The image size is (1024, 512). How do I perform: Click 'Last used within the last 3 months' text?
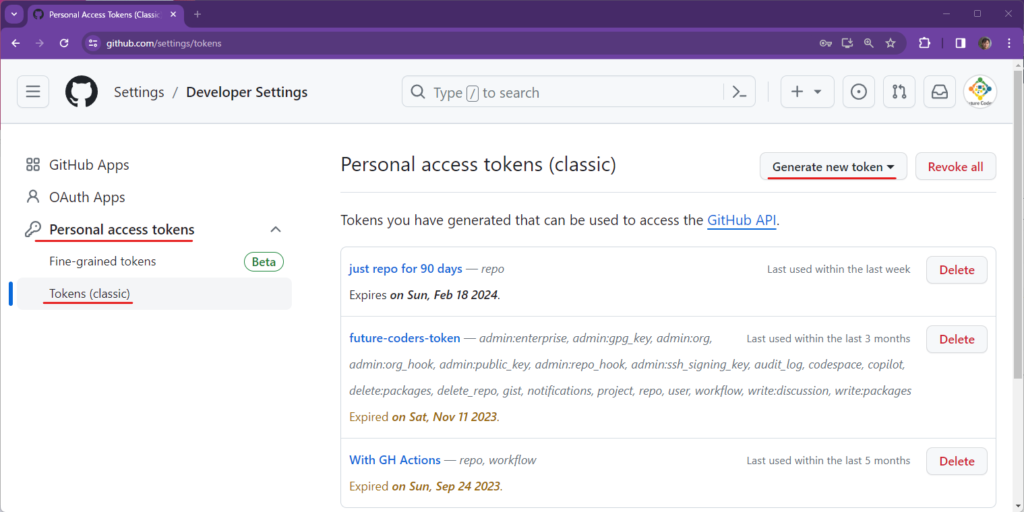[829, 338]
